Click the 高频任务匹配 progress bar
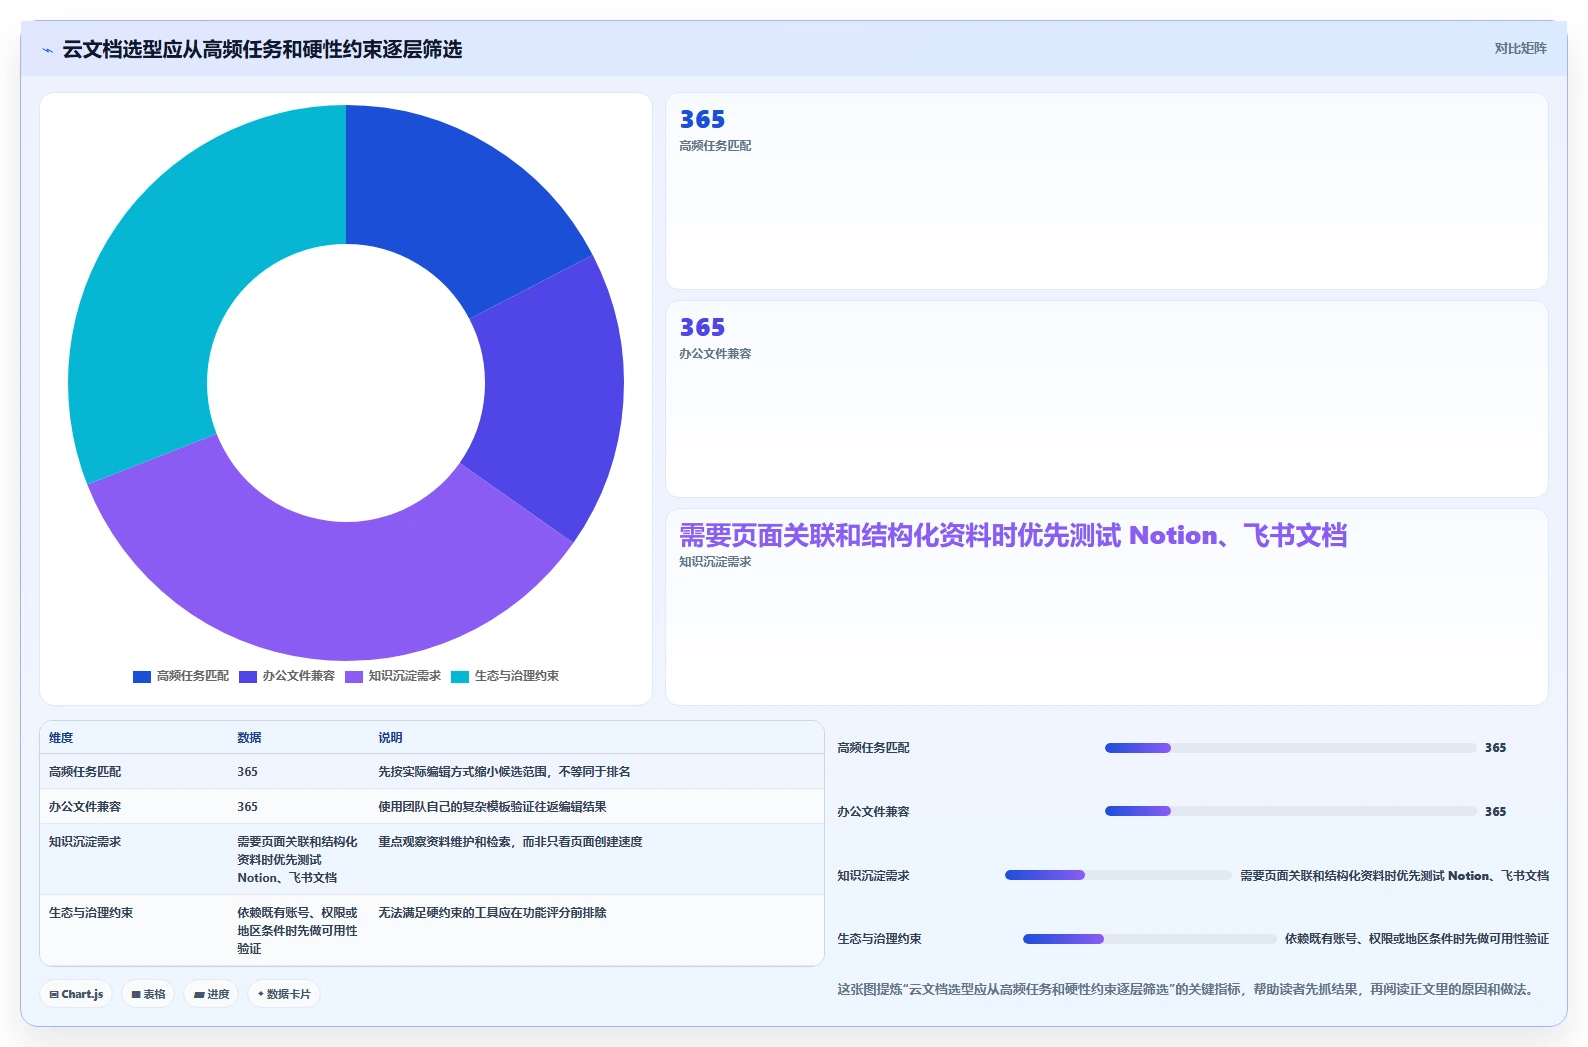1588x1047 pixels. [1290, 748]
